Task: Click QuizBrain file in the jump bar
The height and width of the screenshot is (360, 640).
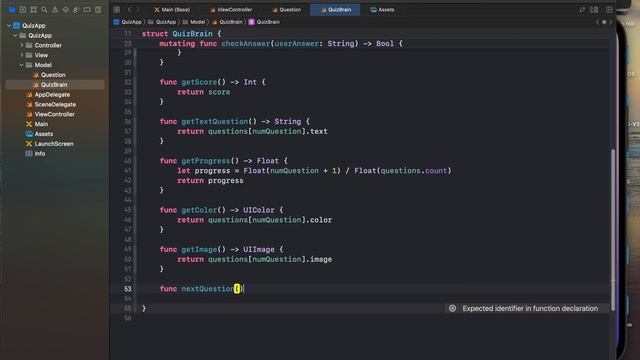Action: coord(227,22)
